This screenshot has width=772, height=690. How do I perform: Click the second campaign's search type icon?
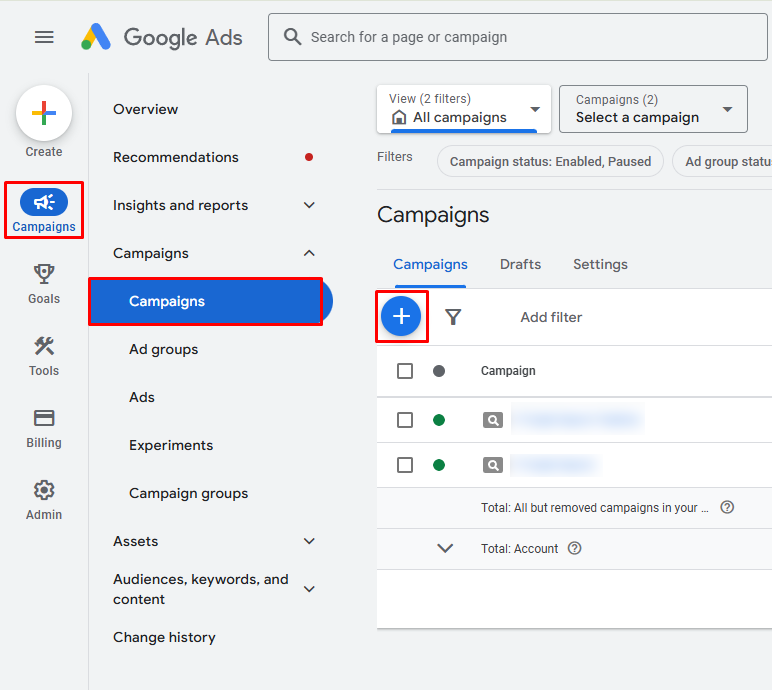click(492, 465)
